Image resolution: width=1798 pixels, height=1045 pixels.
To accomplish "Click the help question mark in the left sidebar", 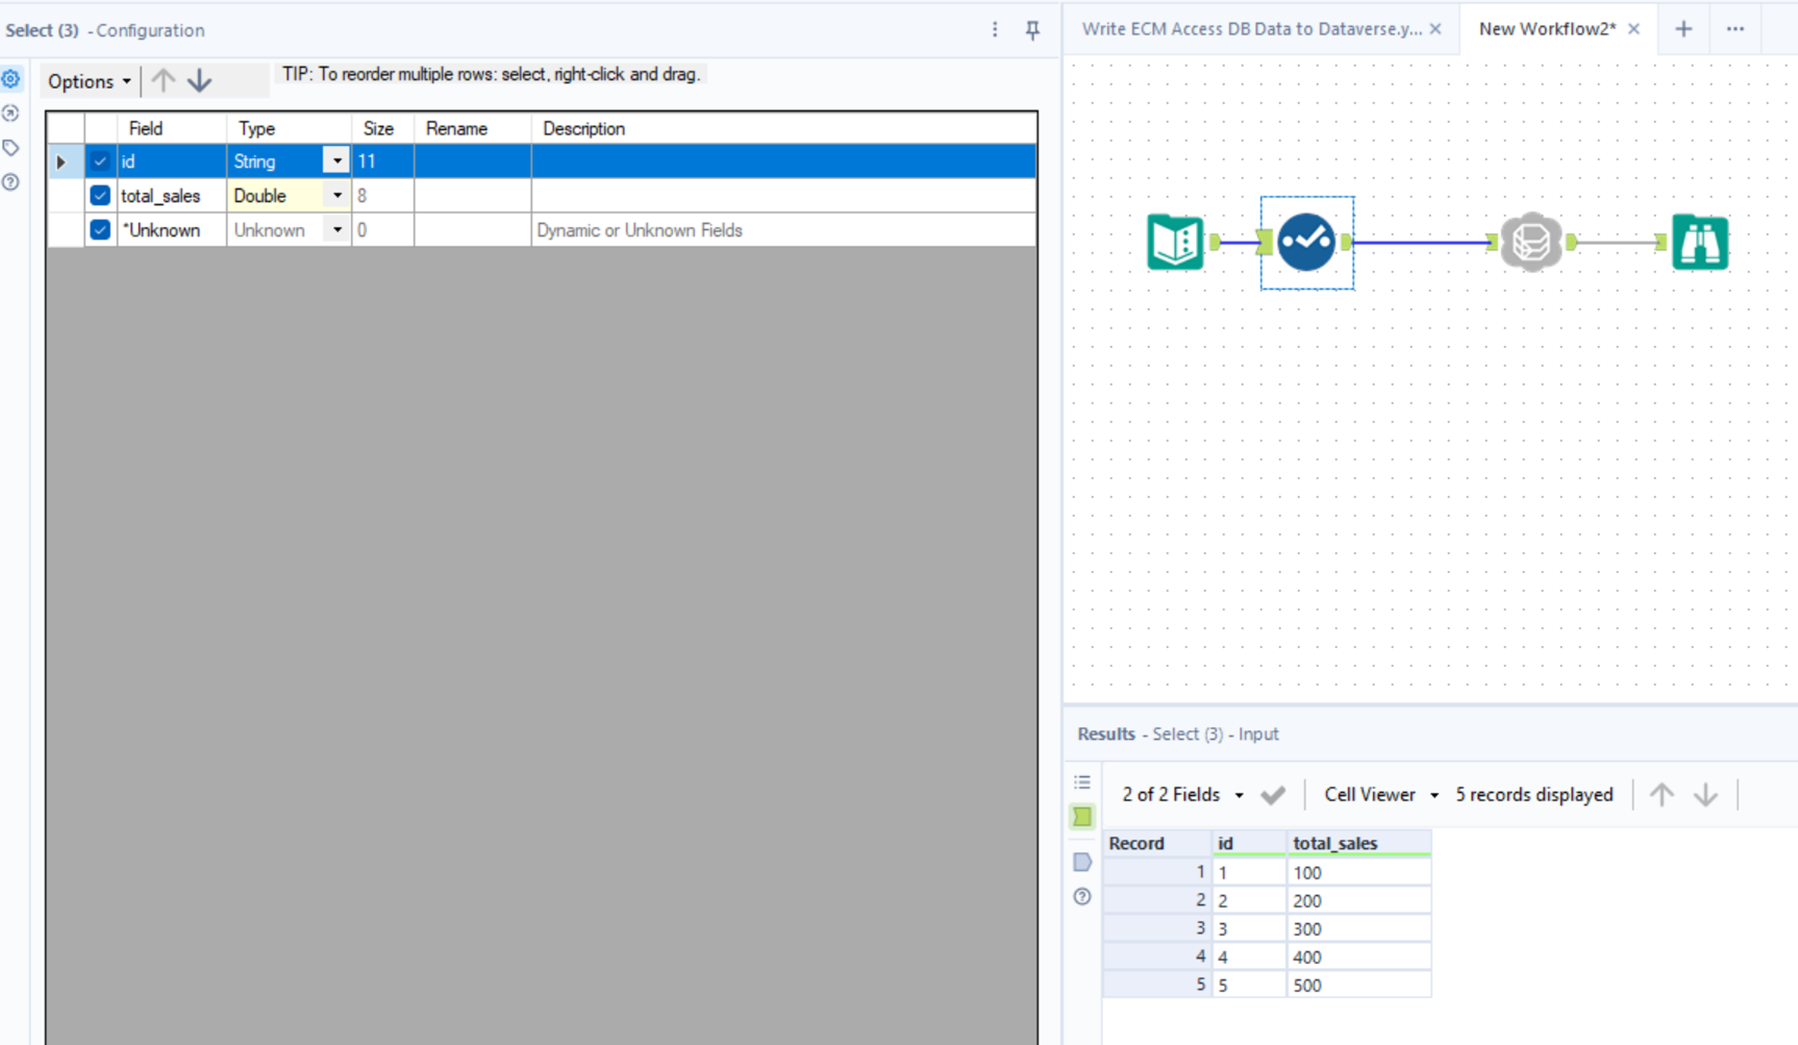I will pos(11,182).
